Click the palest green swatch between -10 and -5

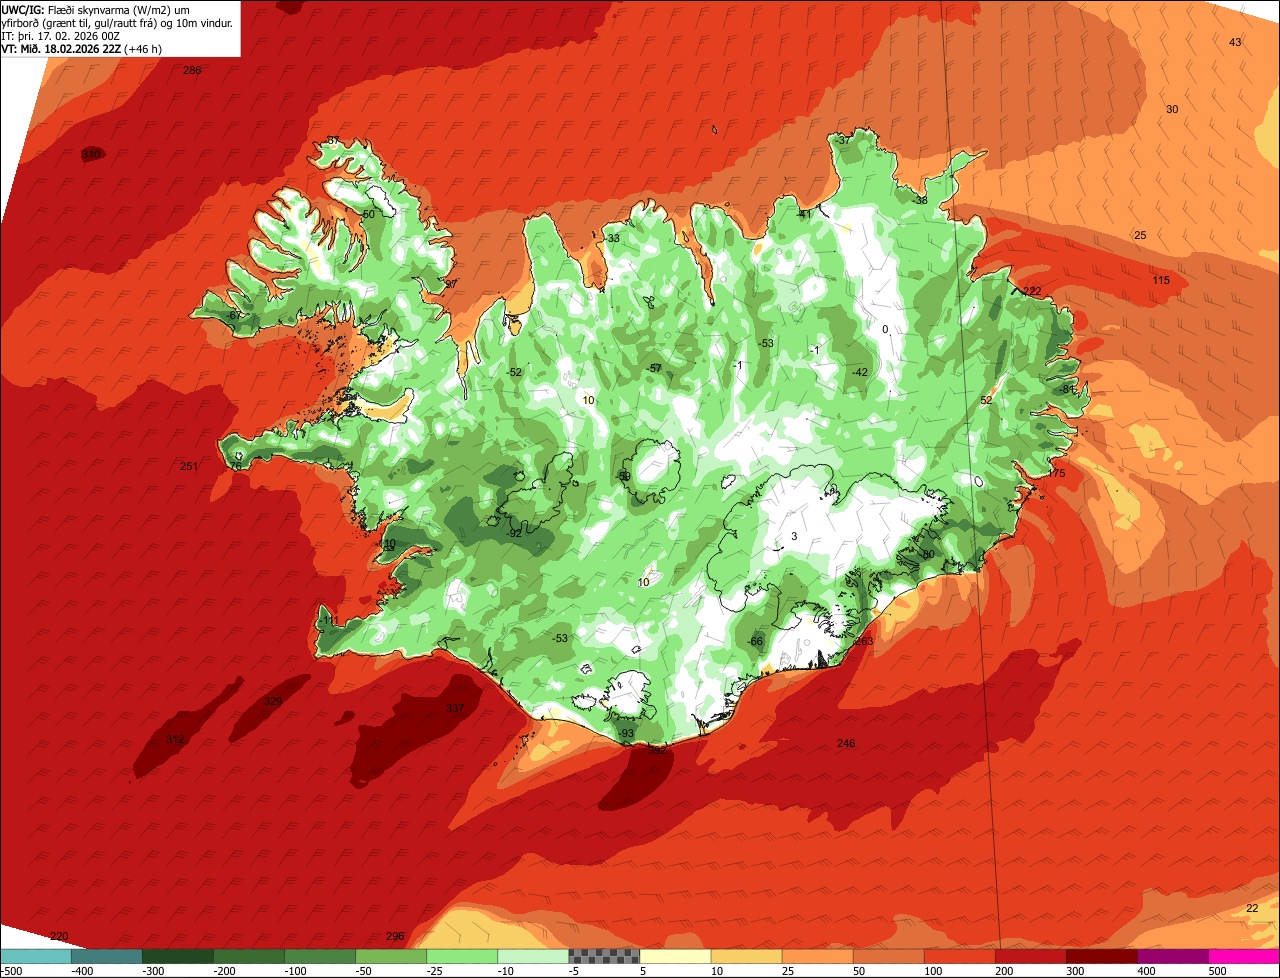point(533,956)
